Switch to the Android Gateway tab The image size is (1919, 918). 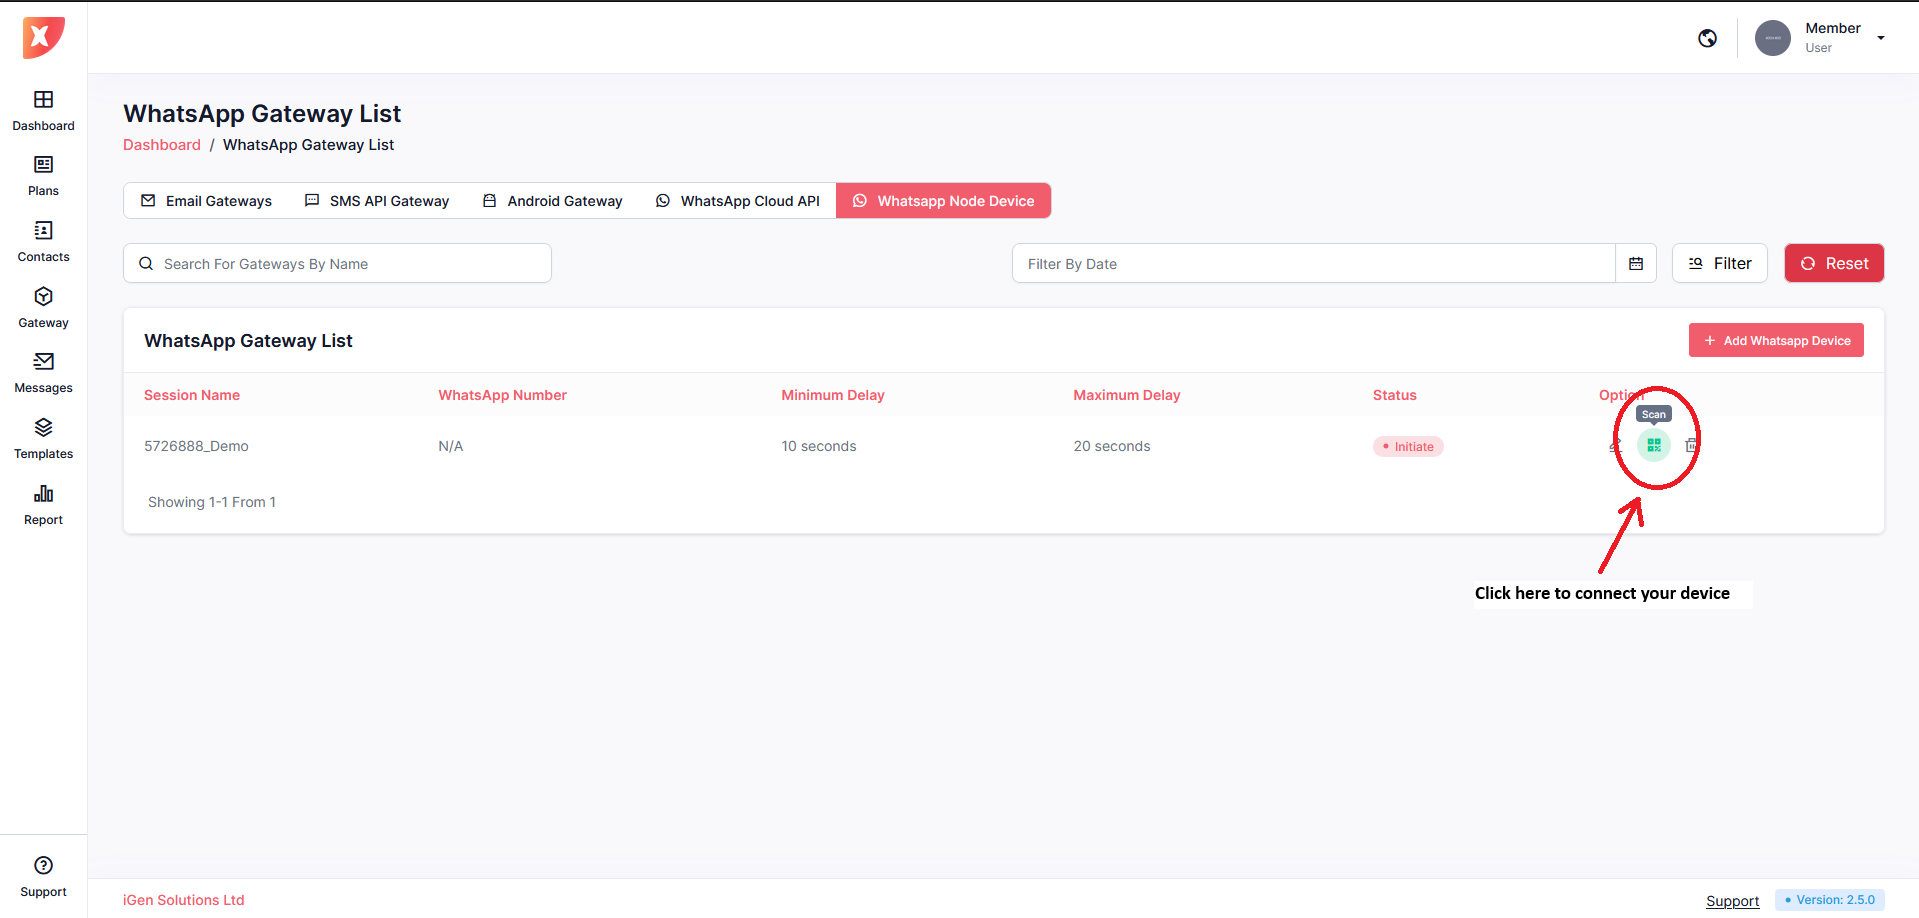pyautogui.click(x=552, y=201)
